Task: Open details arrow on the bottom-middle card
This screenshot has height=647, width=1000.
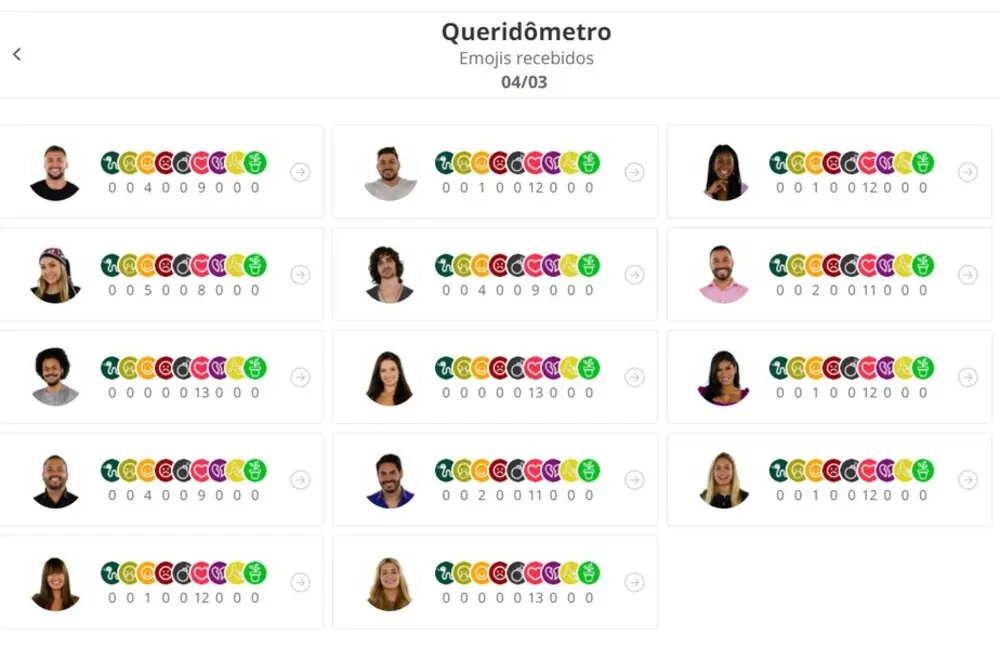Action: pos(635,581)
